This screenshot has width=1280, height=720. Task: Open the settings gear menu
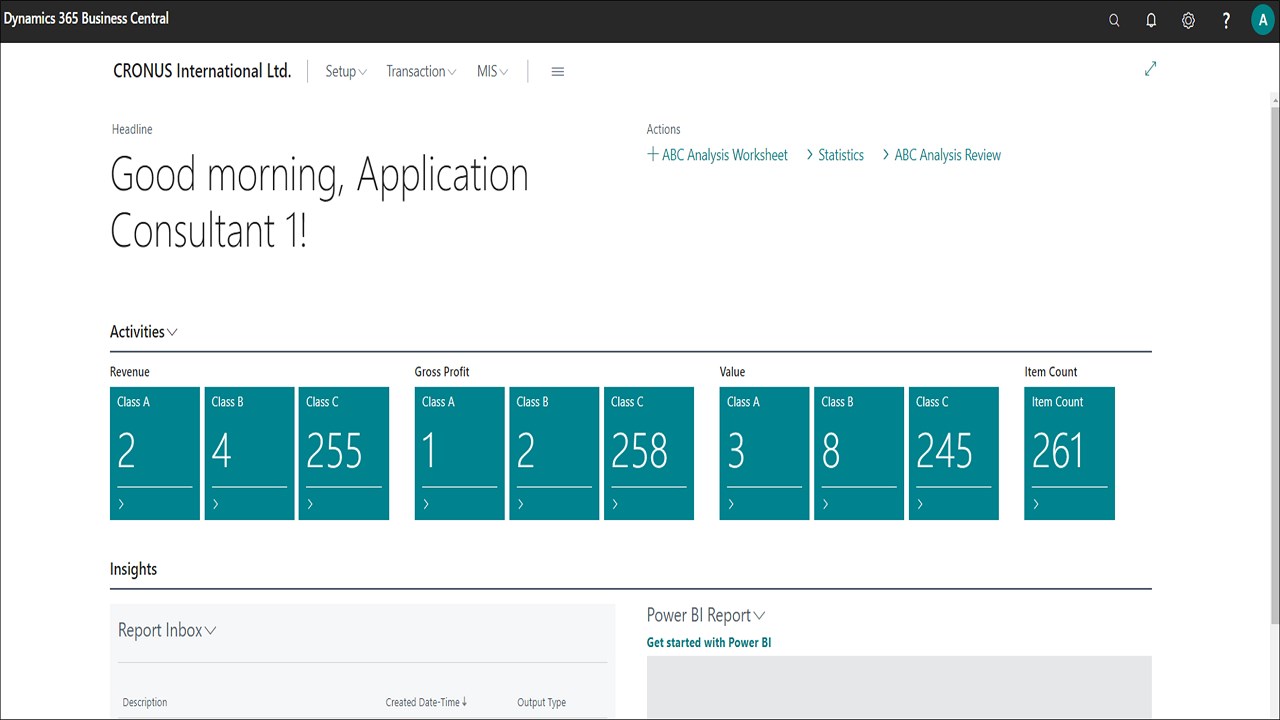click(x=1188, y=20)
